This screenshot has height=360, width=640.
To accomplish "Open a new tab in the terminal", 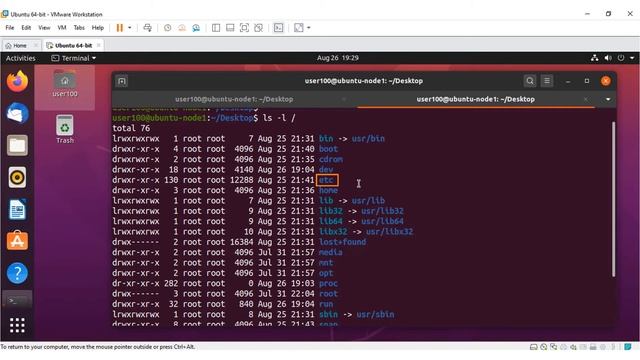I will pos(122,81).
